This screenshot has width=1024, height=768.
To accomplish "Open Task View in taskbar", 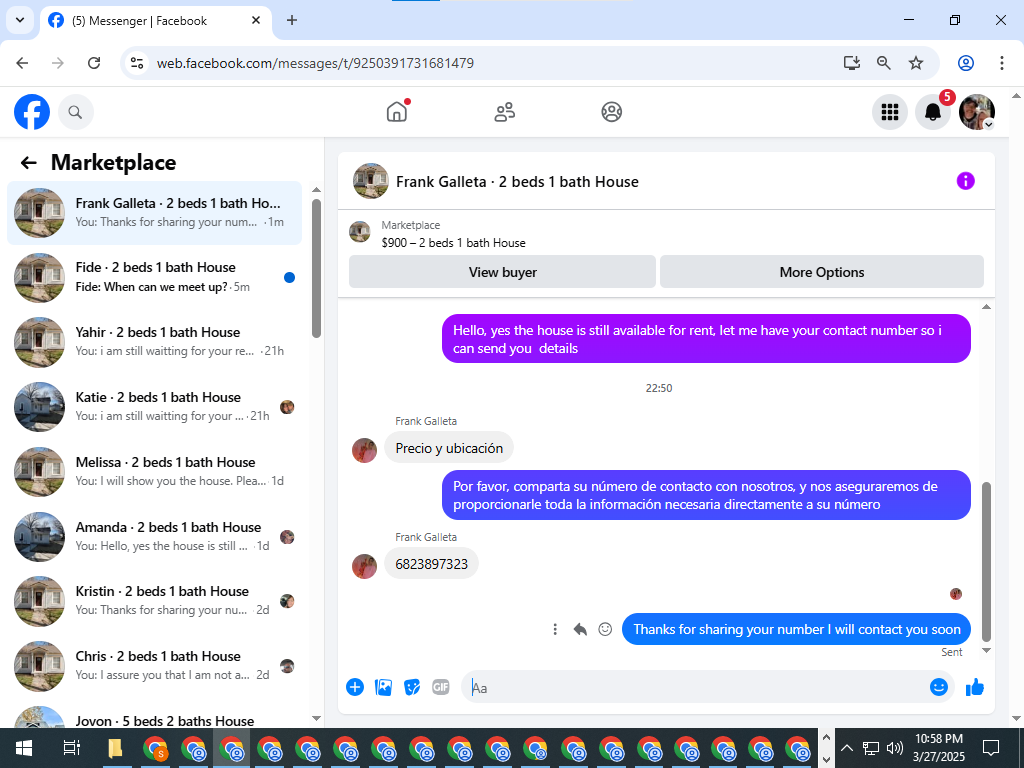I will tap(71, 748).
